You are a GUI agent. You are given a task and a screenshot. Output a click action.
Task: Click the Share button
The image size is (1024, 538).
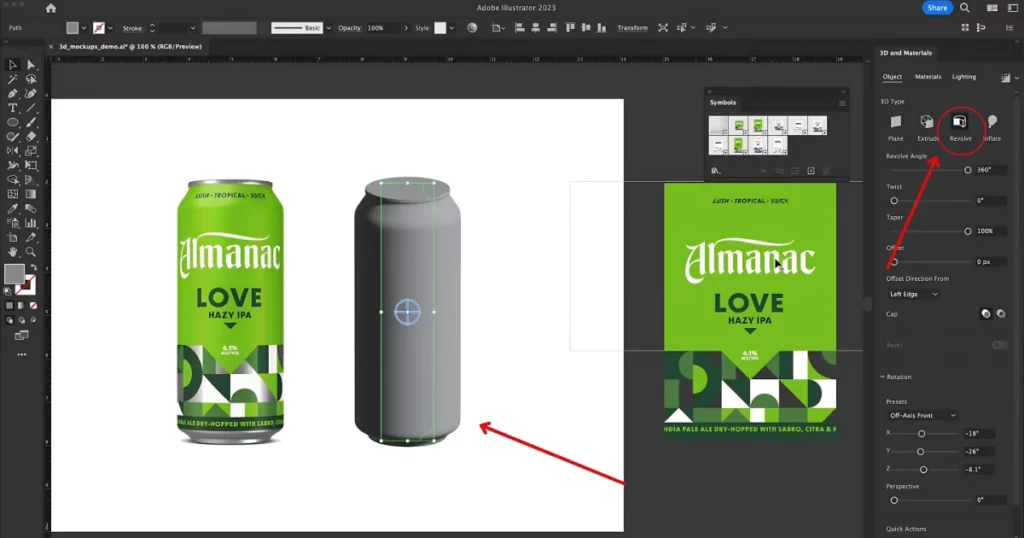[937, 8]
